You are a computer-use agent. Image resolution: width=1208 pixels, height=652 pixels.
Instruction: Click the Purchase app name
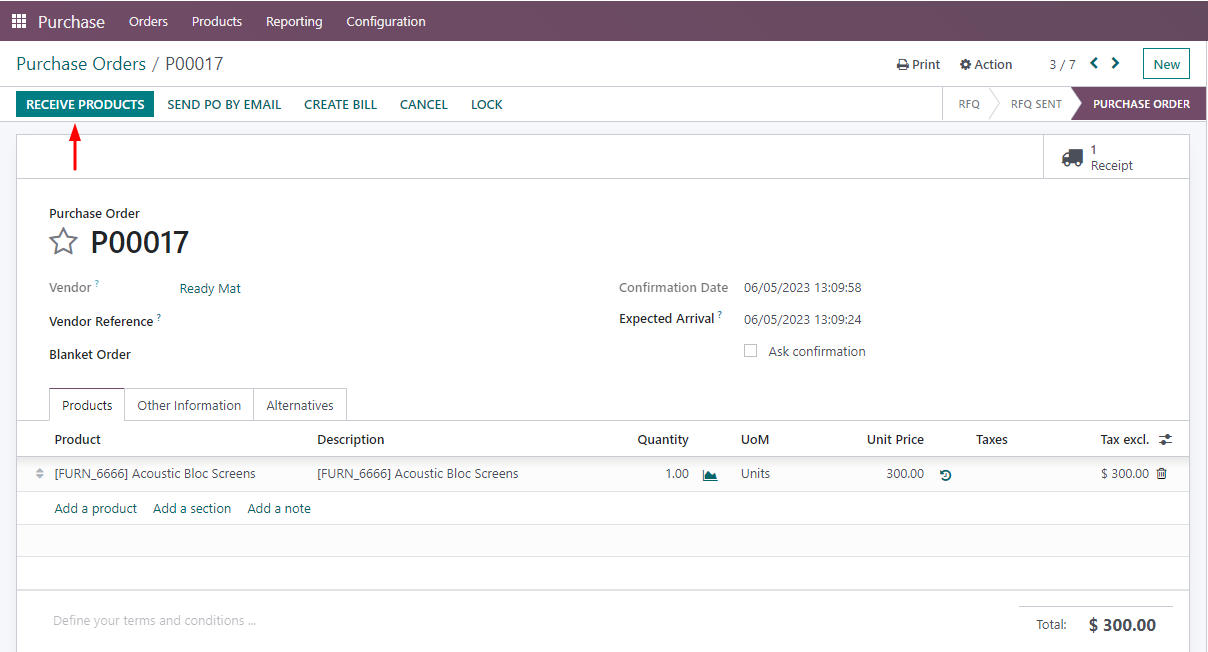(x=71, y=21)
